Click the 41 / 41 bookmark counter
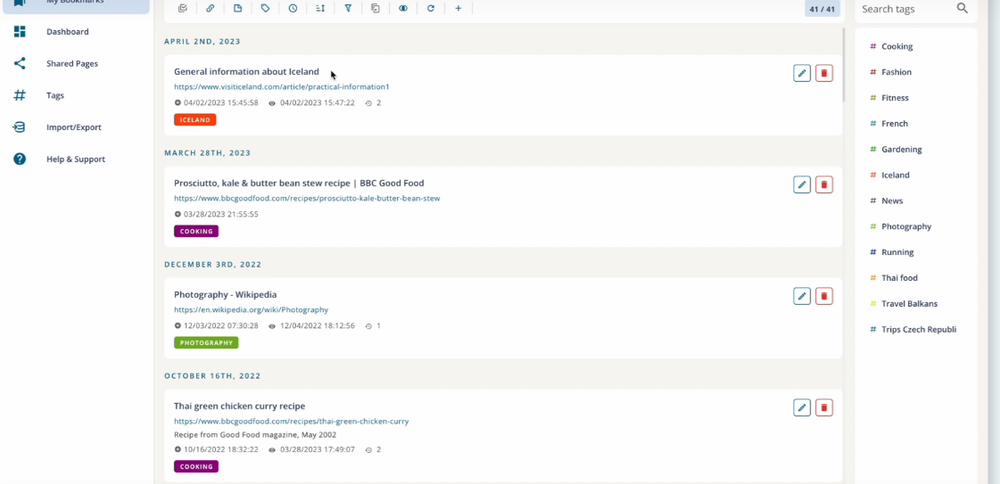This screenshot has width=1000, height=484. coord(822,9)
